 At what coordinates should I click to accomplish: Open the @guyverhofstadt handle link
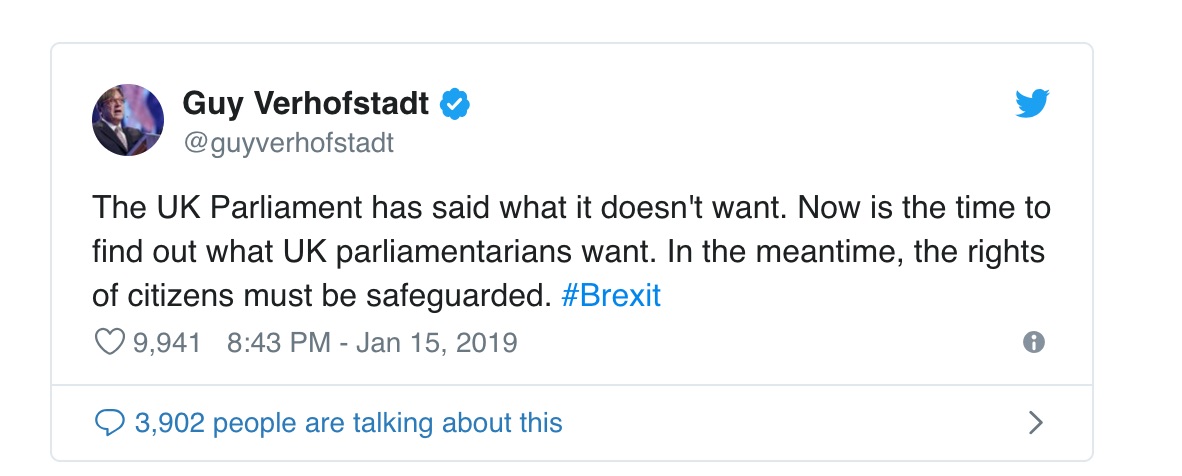pos(288,144)
